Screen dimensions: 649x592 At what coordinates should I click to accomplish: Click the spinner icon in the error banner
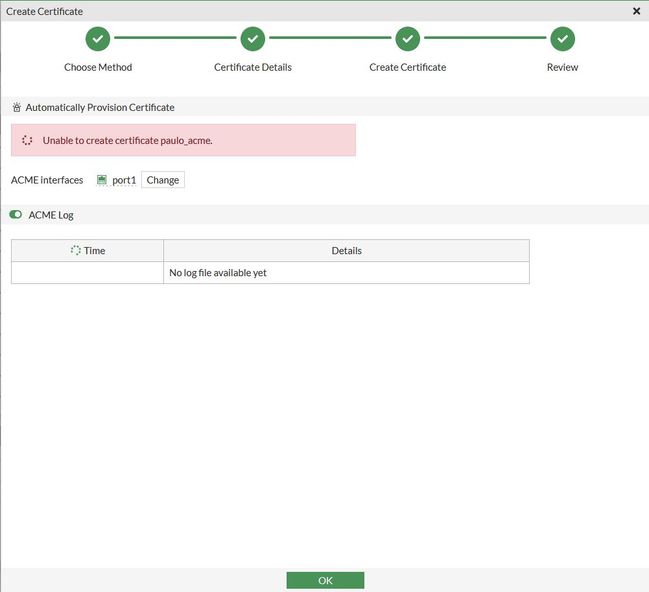[x=27, y=140]
